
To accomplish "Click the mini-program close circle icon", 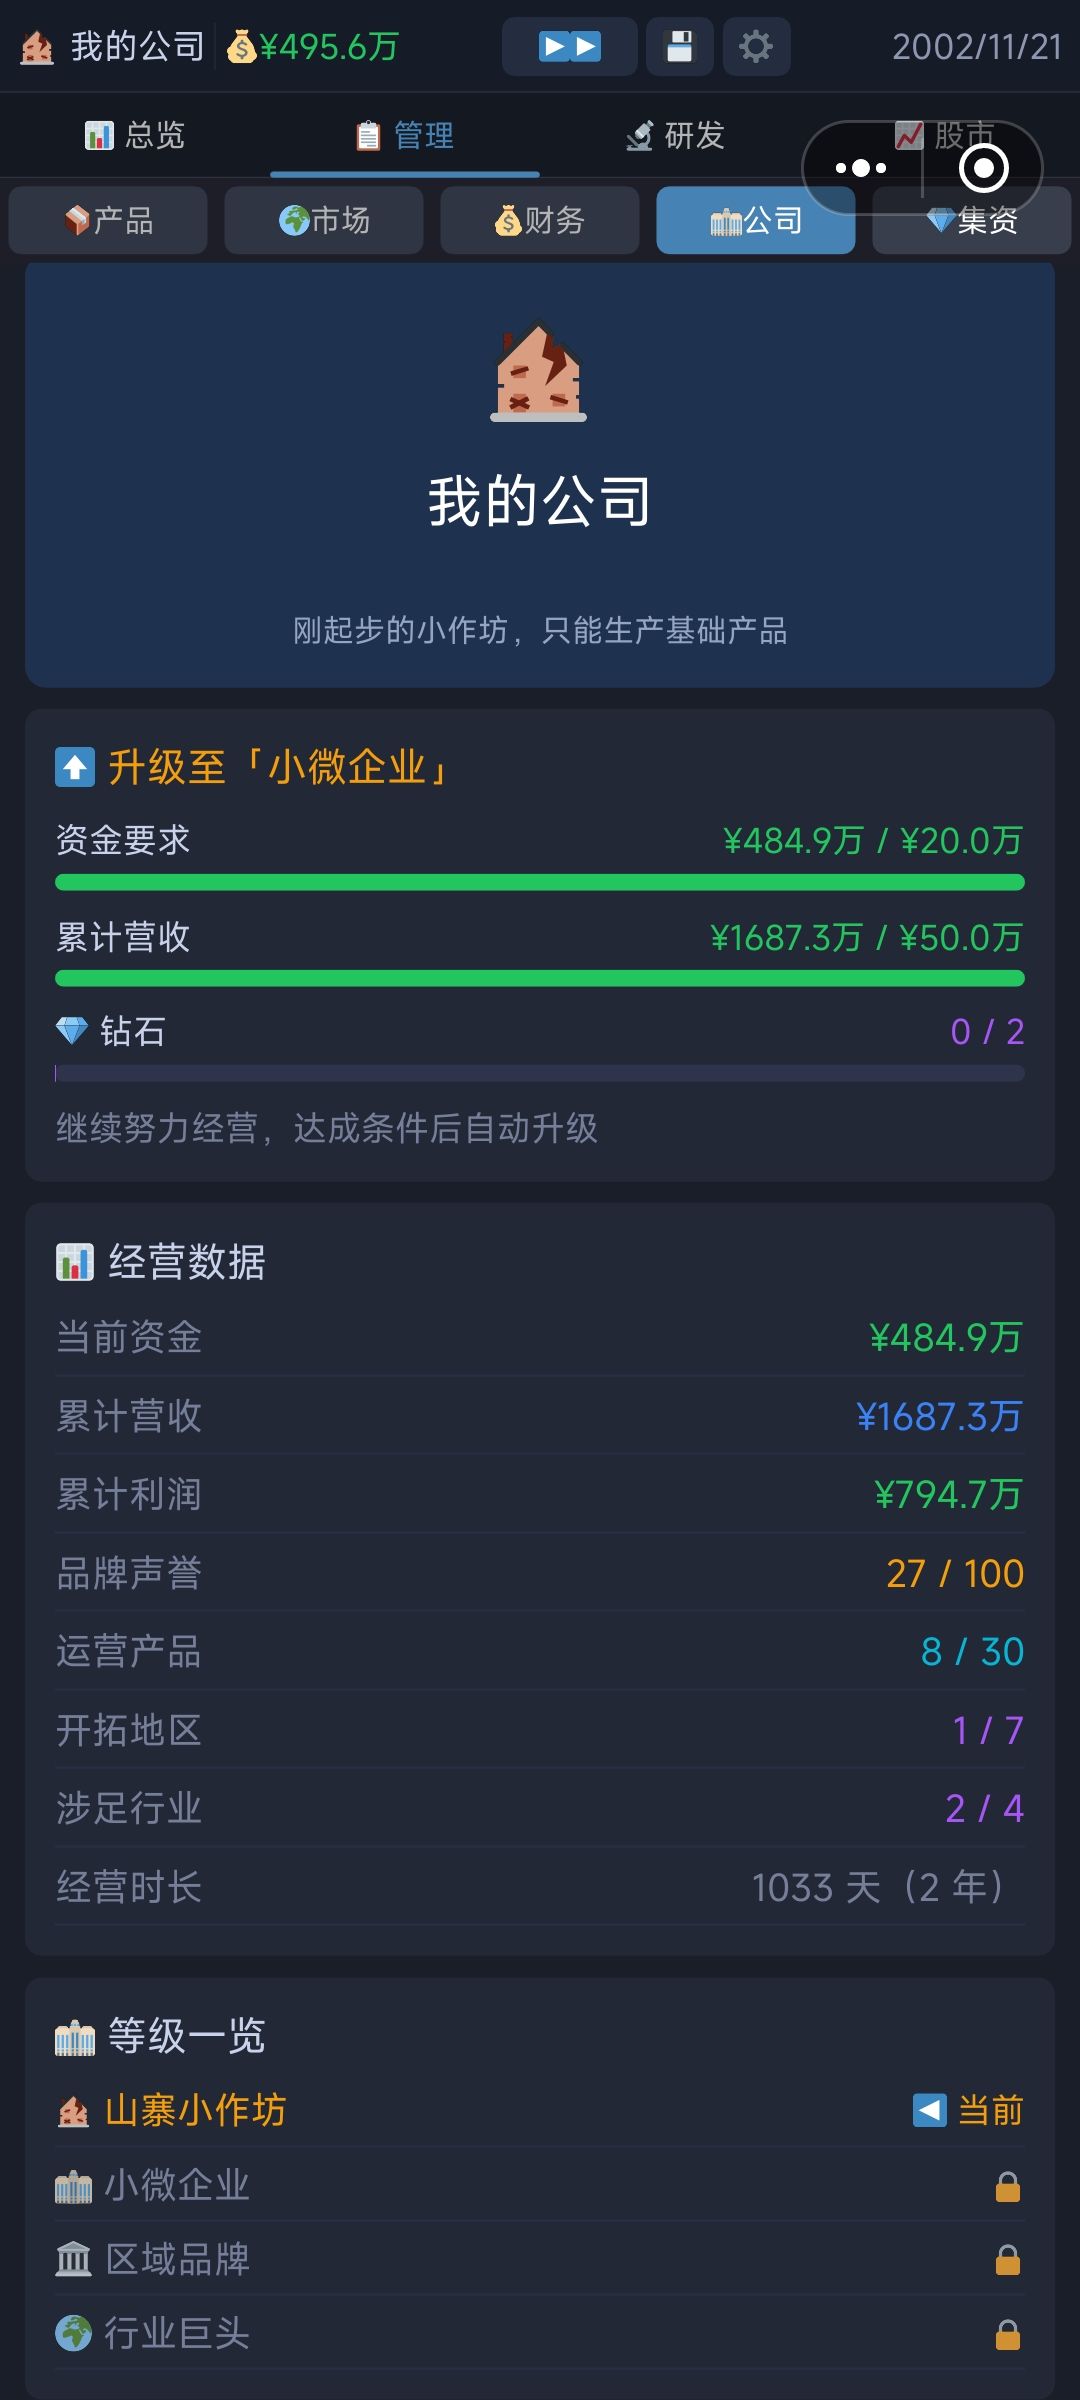I will pos(984,168).
